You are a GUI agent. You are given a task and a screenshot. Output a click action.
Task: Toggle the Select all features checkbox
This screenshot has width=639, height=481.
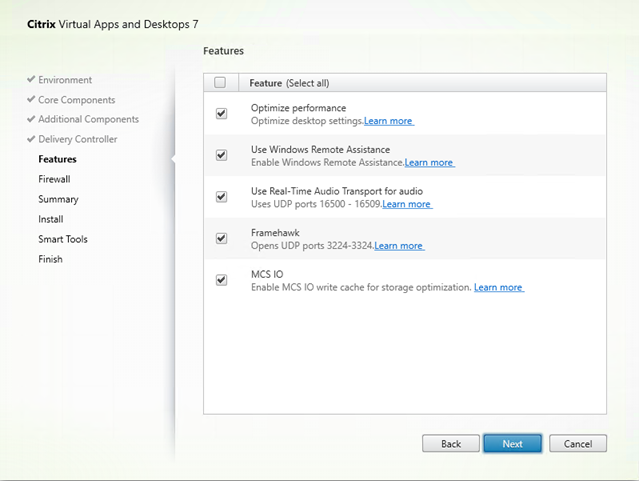coord(220,83)
